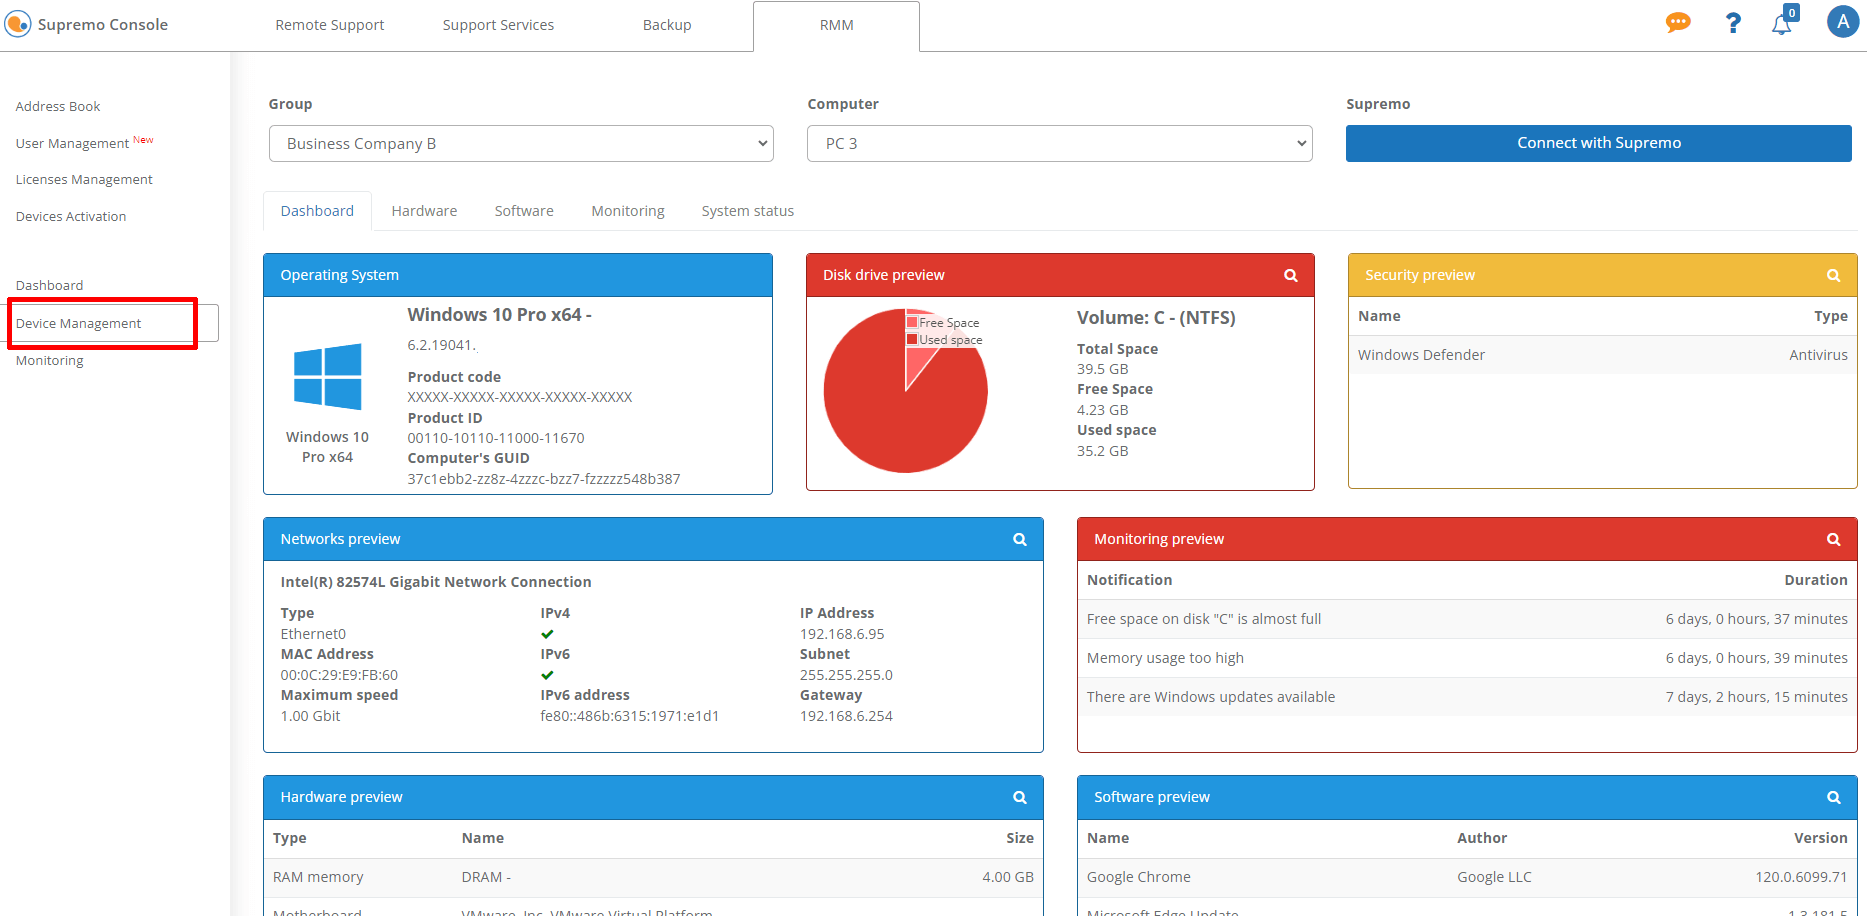Switch to Backup tab
The width and height of the screenshot is (1867, 916).
coord(667,25)
